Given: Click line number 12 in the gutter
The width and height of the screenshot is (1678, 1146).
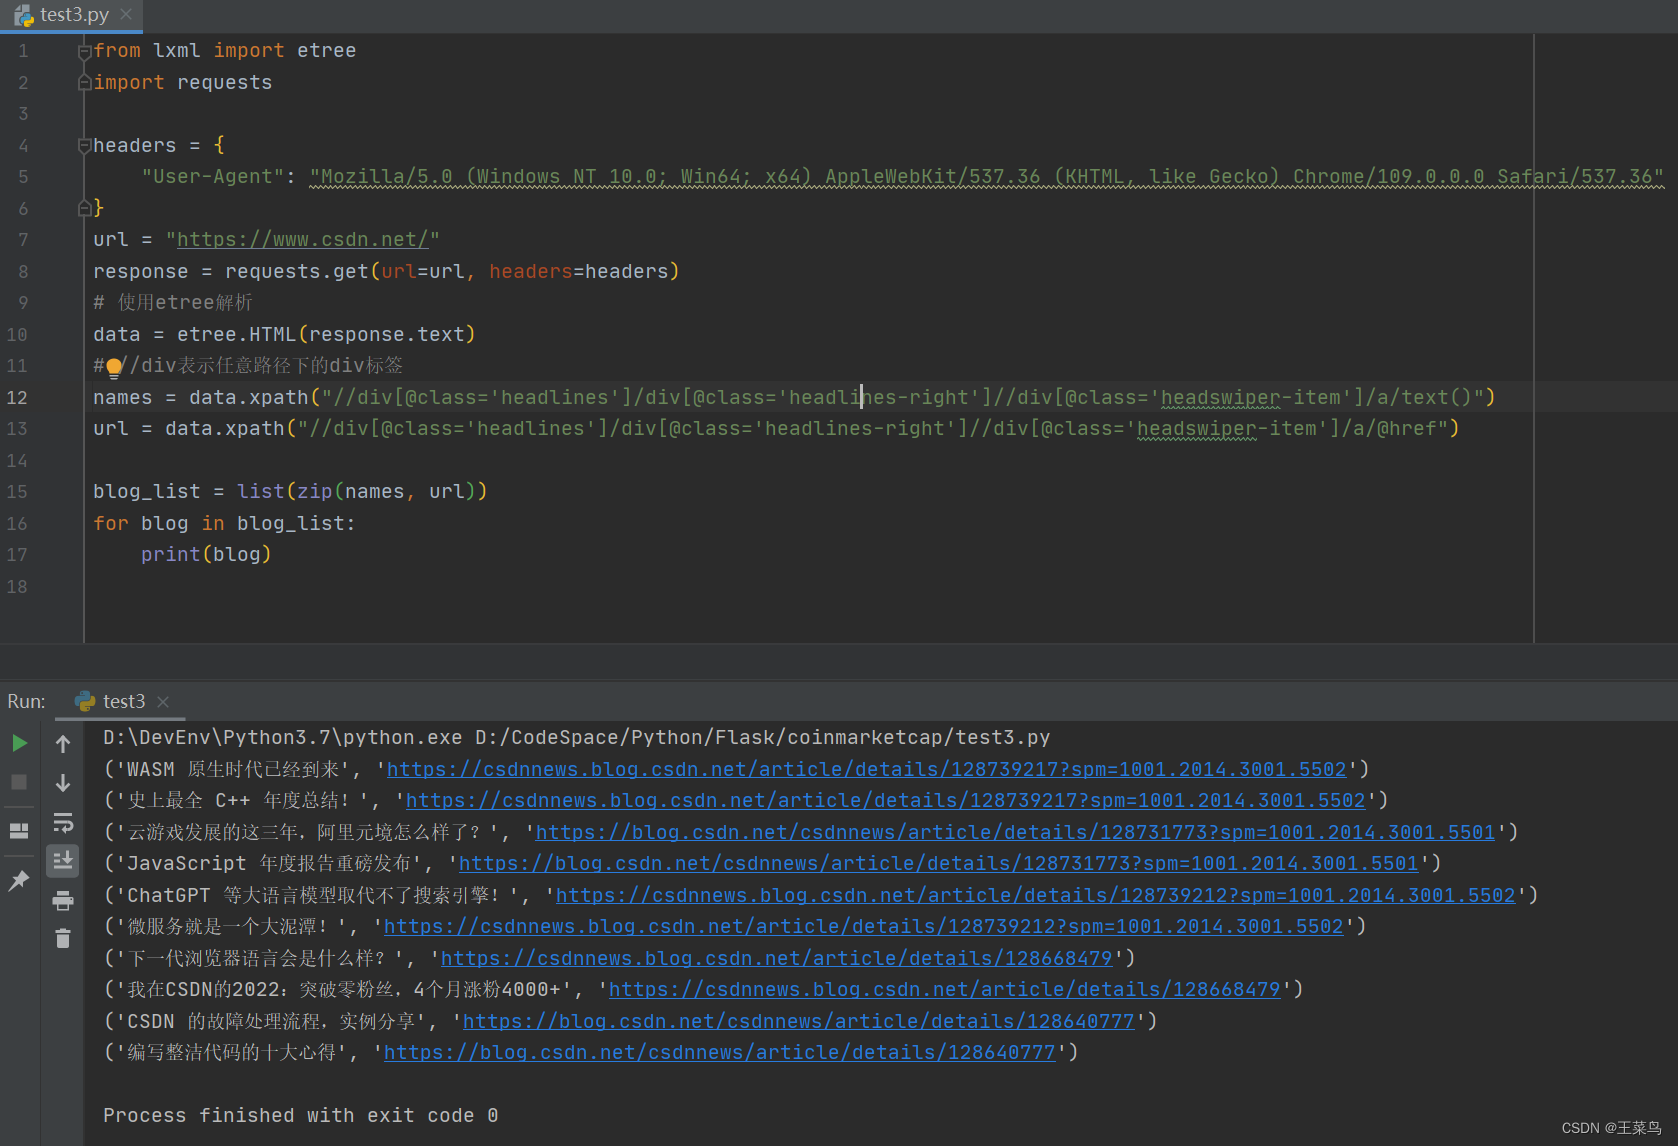Looking at the screenshot, I should pyautogui.click(x=17, y=398).
